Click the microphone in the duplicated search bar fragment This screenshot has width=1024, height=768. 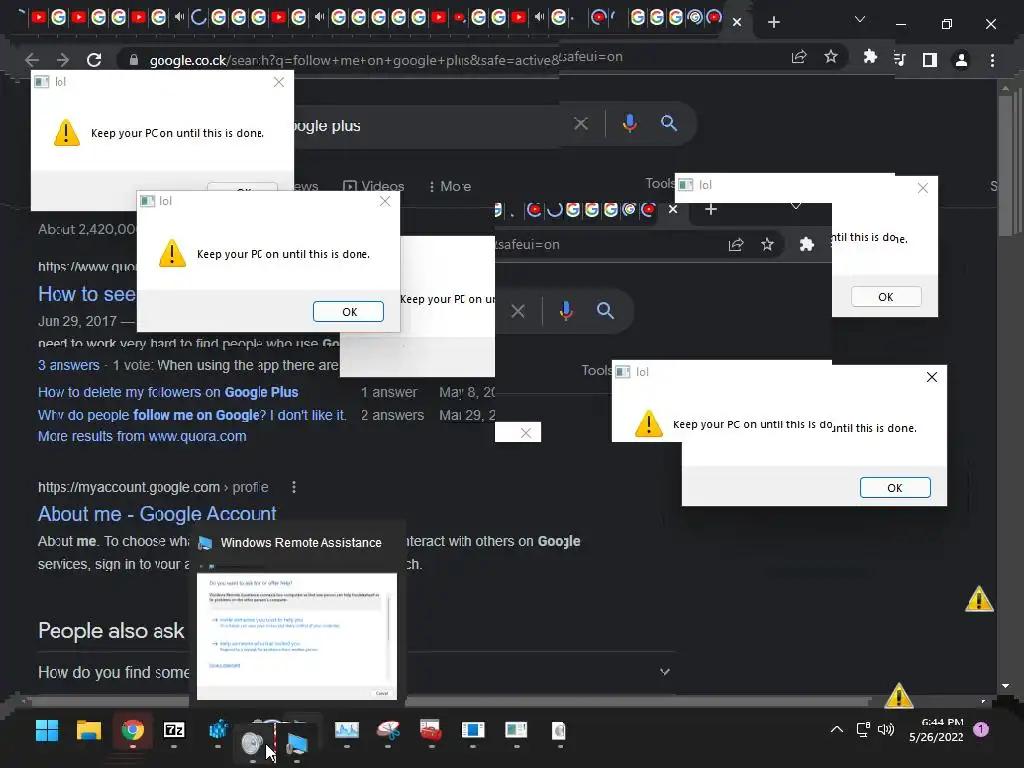(x=566, y=311)
